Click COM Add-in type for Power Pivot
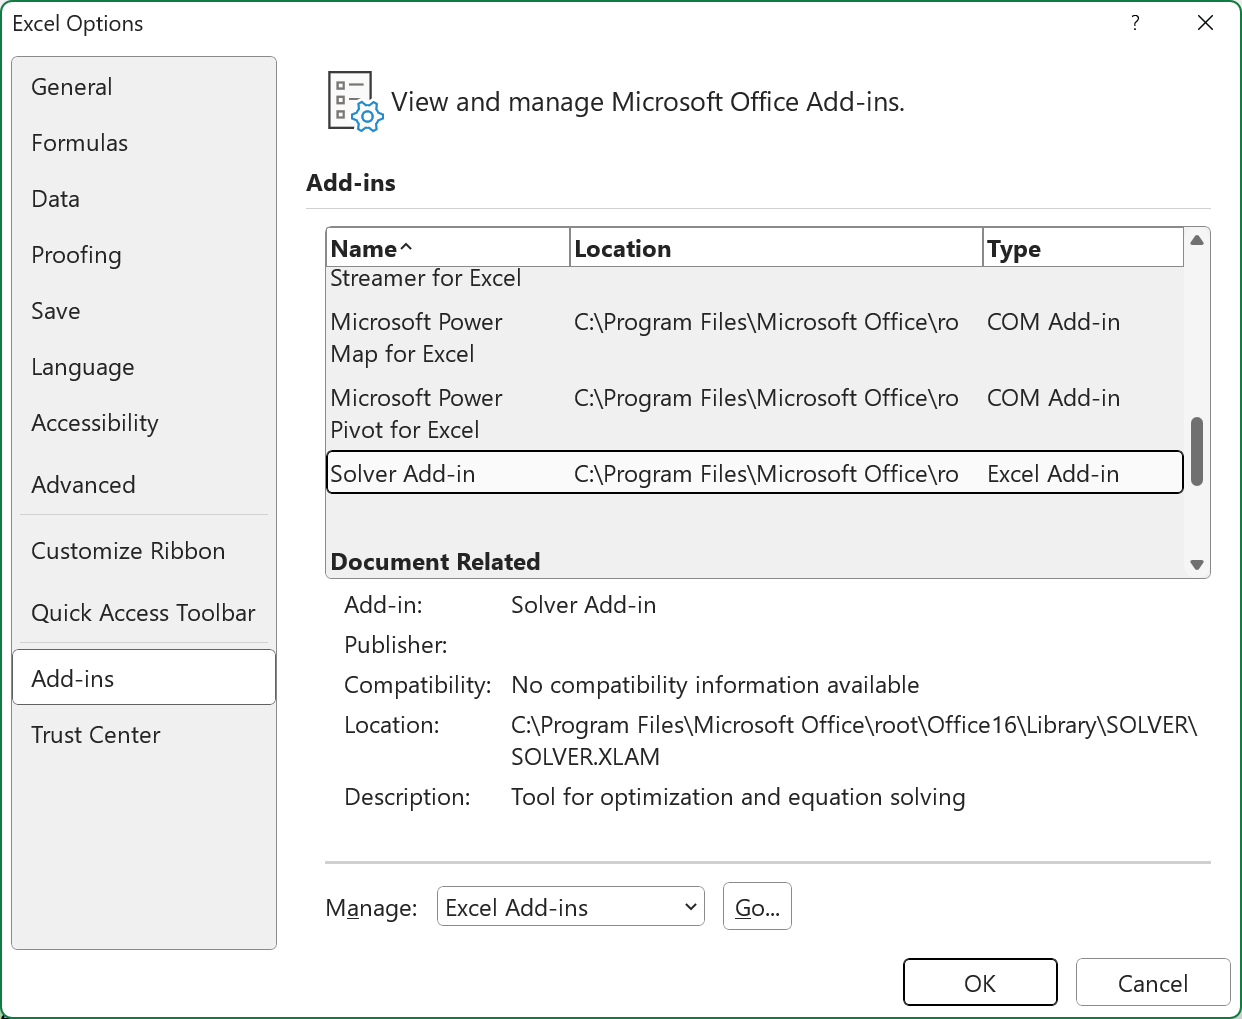1242x1019 pixels. pyautogui.click(x=1053, y=398)
